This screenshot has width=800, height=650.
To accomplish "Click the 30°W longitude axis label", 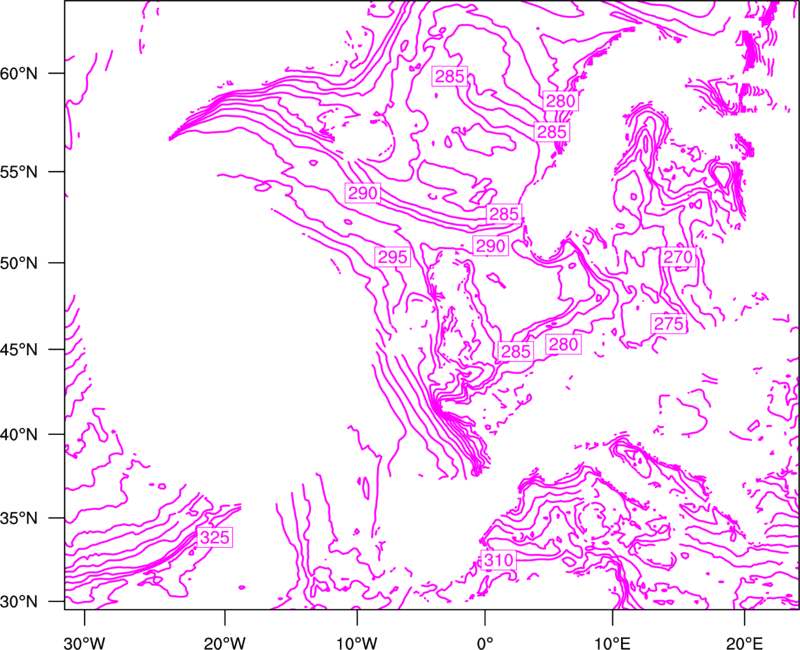I will click(x=84, y=643).
